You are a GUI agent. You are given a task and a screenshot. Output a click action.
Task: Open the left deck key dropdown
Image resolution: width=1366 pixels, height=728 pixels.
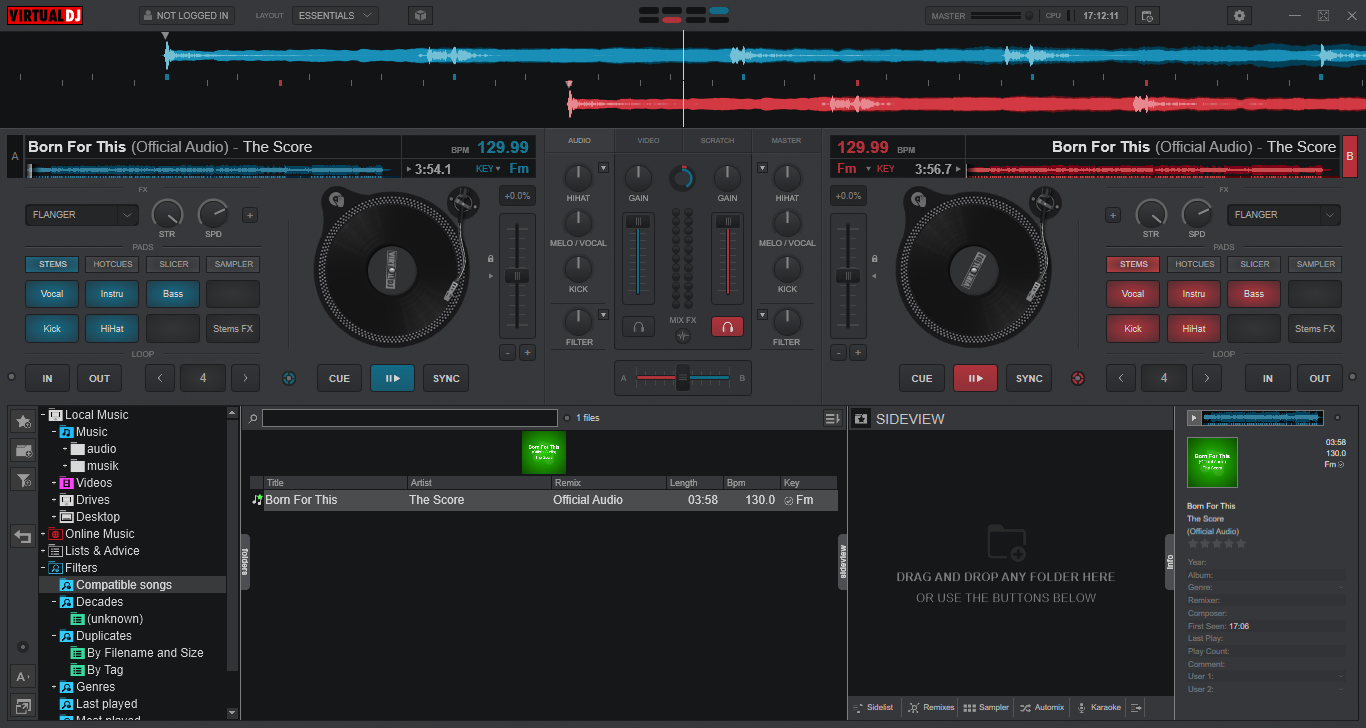click(x=487, y=169)
